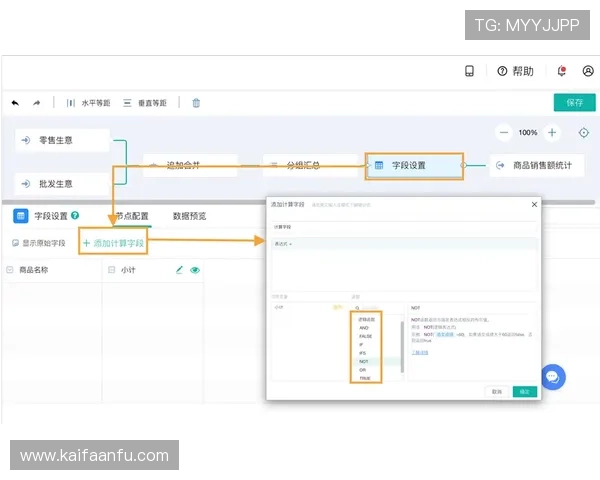Click the function search box in dialog
This screenshot has height=480, width=600.
tap(378, 308)
